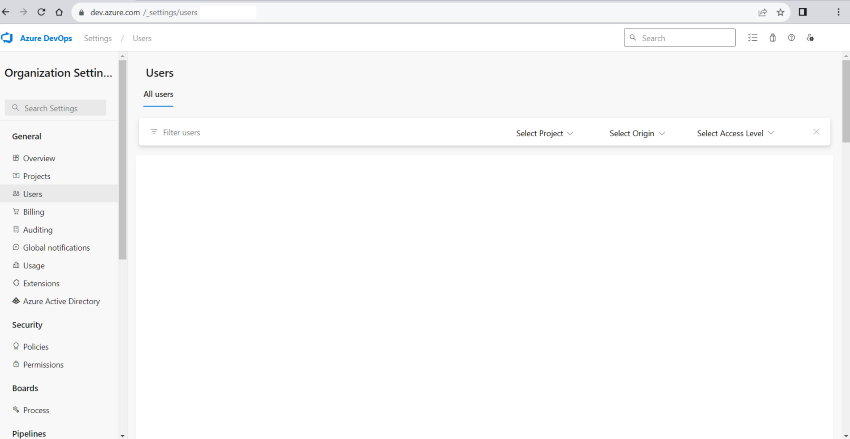
Task: Open Billing in the settings sidebar
Action: [x=33, y=212]
